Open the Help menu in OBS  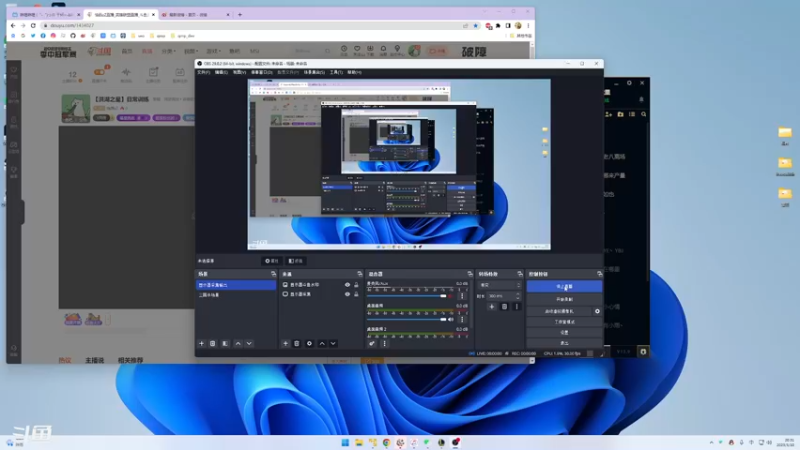pyautogui.click(x=354, y=72)
